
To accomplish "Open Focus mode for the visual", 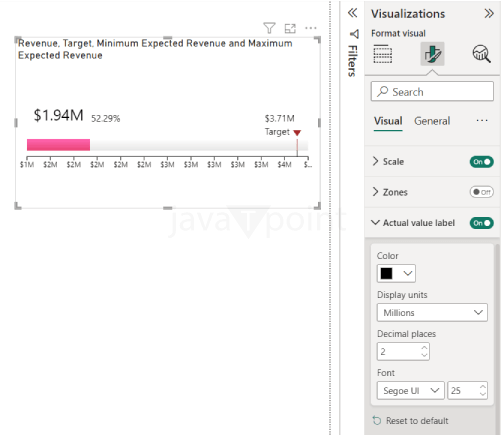I will pyautogui.click(x=290, y=28).
